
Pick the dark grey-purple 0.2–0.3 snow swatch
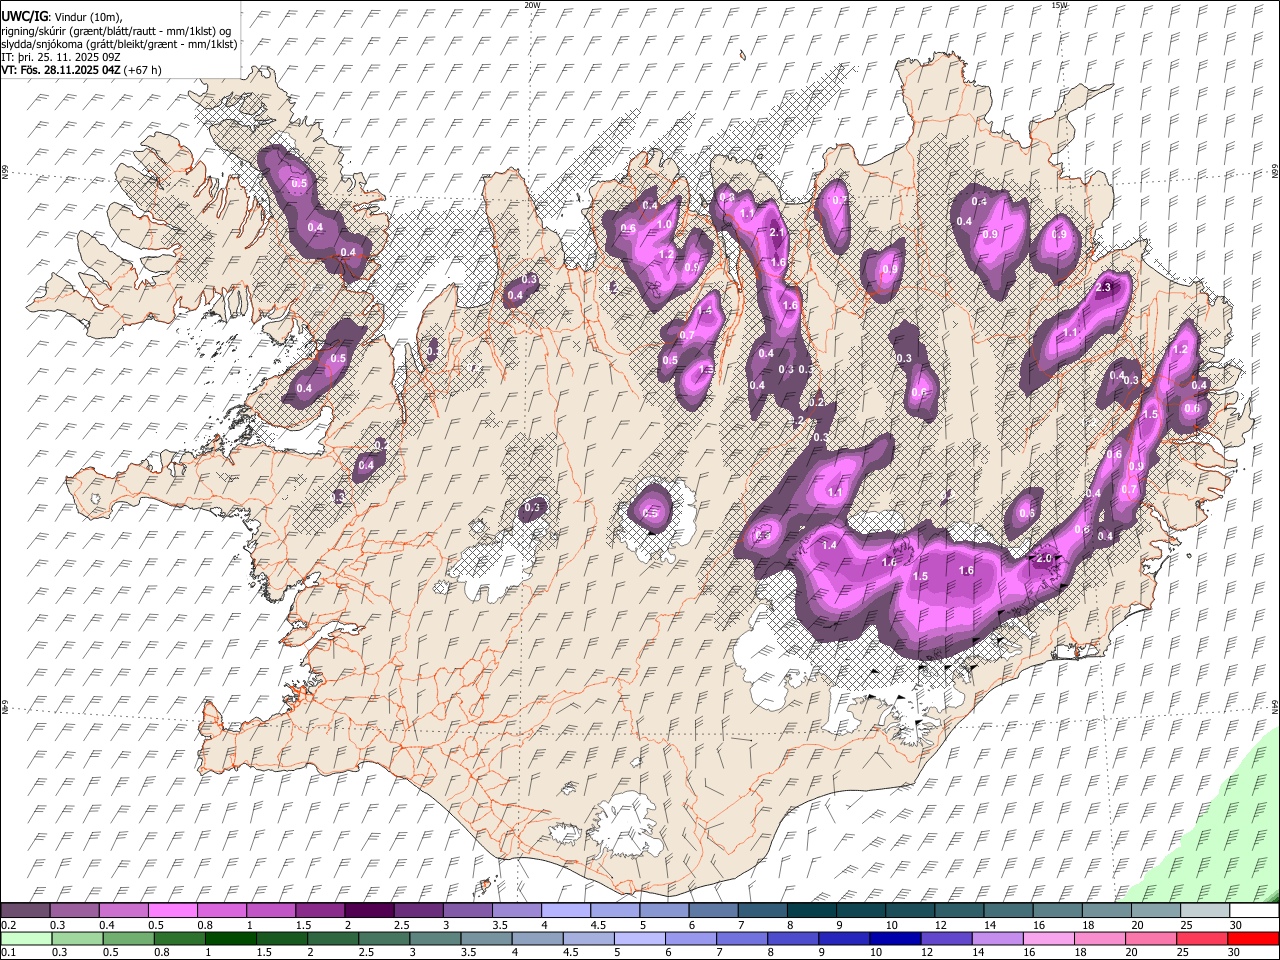coord(25,911)
